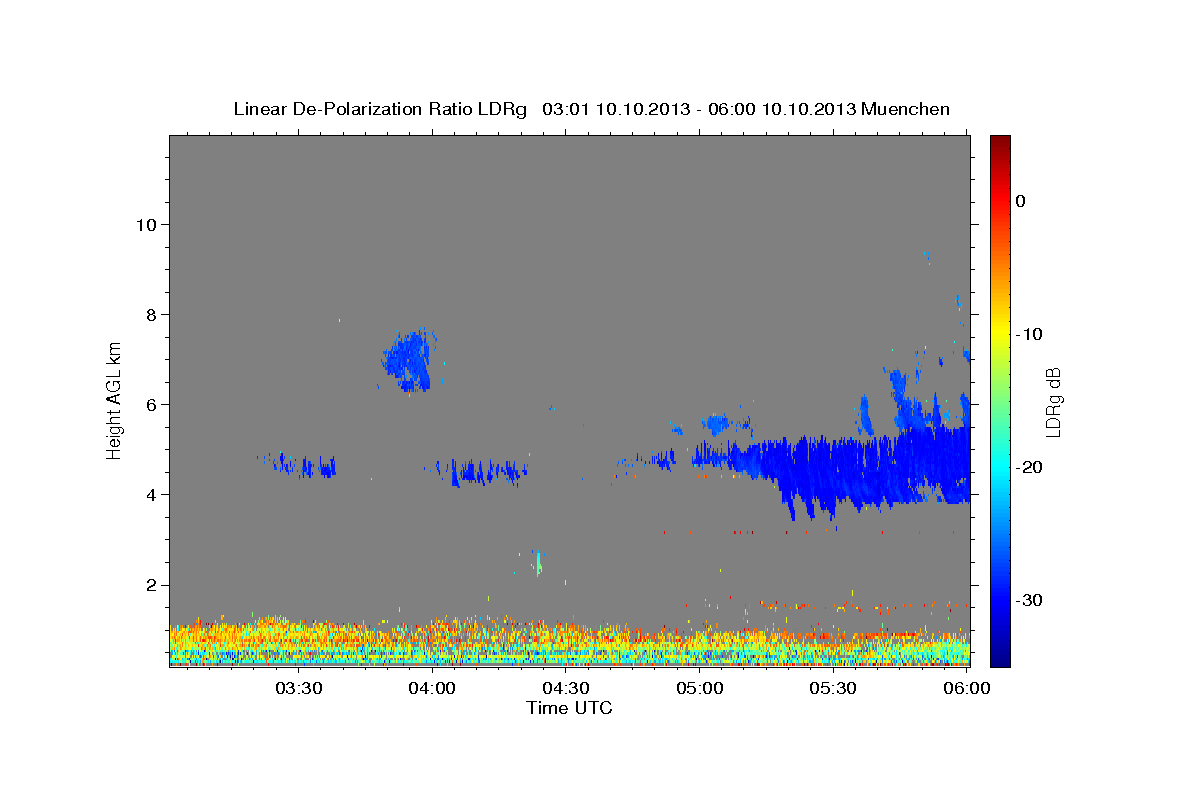Click the colorbar value -10
Screen dimensions: 1200x800
pos(1030,334)
